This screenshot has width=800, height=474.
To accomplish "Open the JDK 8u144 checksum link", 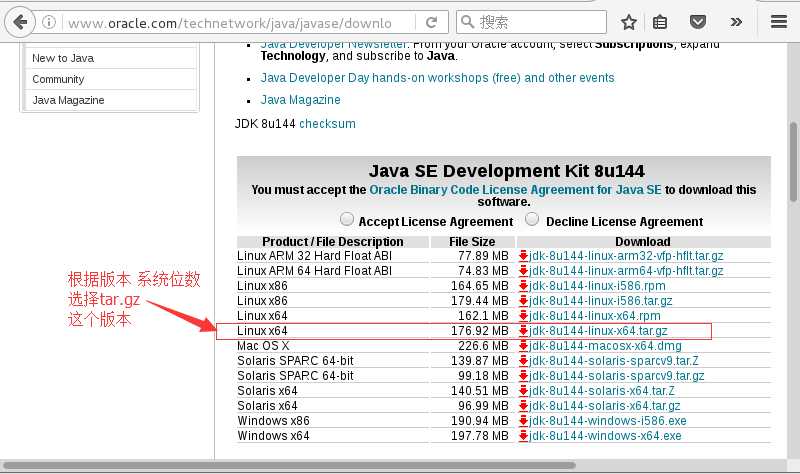I will [327, 123].
